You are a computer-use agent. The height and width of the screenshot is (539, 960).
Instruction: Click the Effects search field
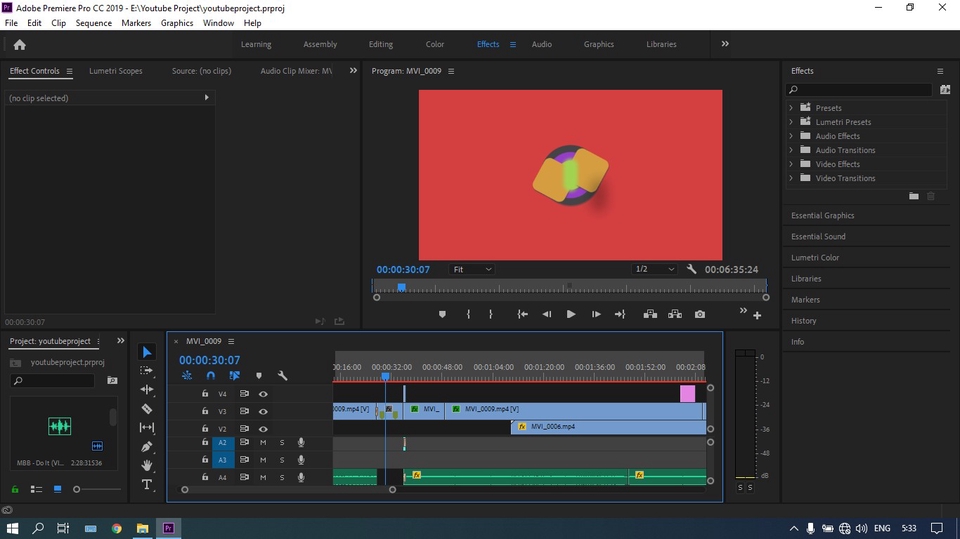859,89
